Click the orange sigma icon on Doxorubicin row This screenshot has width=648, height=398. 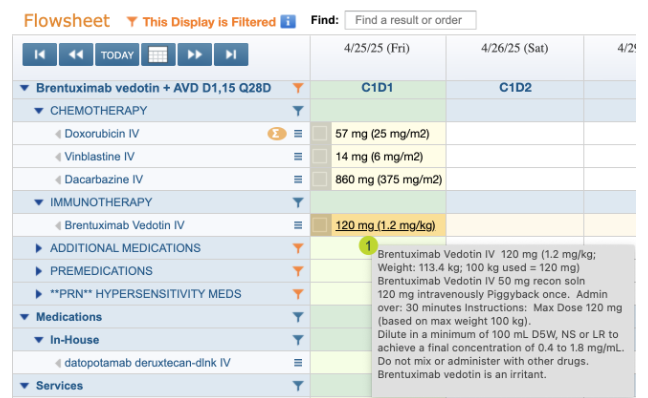click(x=276, y=133)
